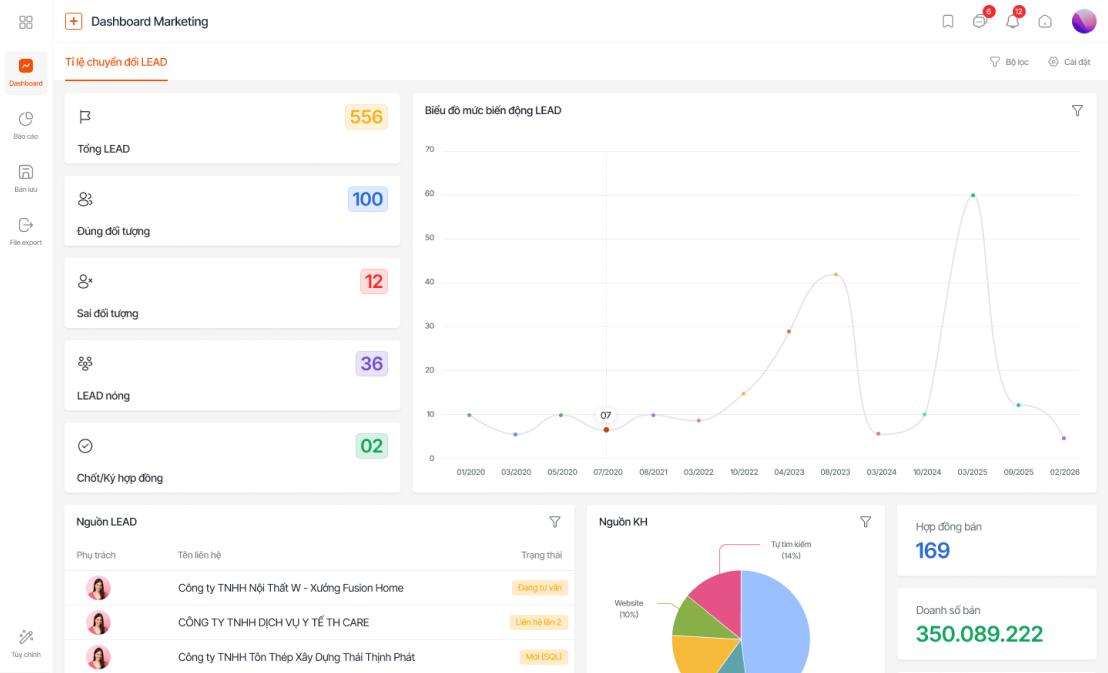Image resolution: width=1108 pixels, height=673 pixels.
Task: Select the 03/2025 peak data point
Action: [x=973, y=195]
